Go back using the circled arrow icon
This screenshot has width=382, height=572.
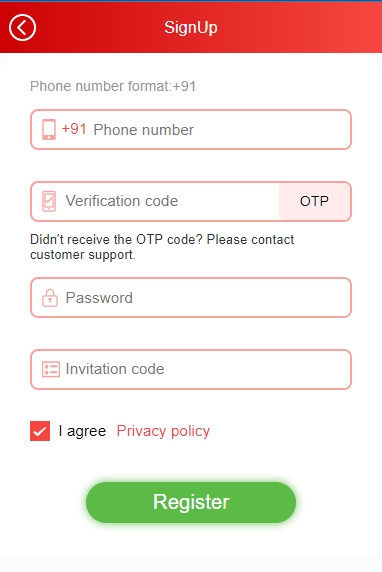pyautogui.click(x=22, y=27)
